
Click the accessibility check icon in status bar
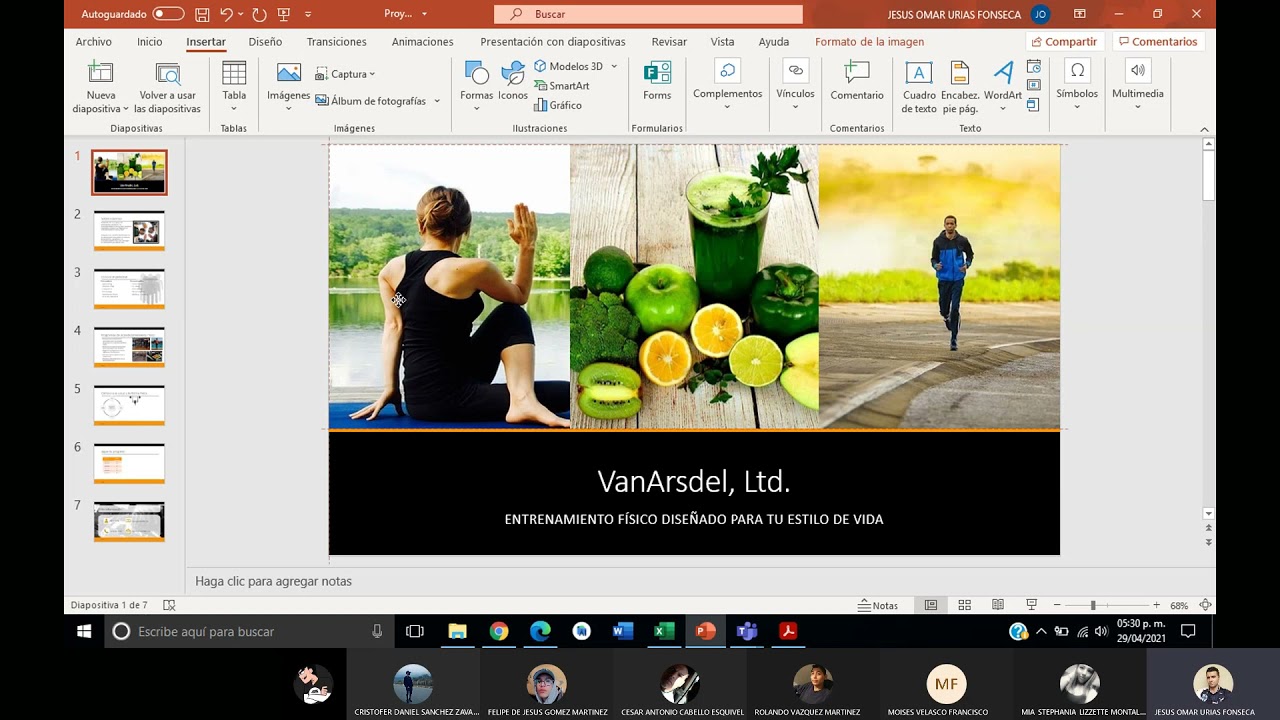[169, 605]
